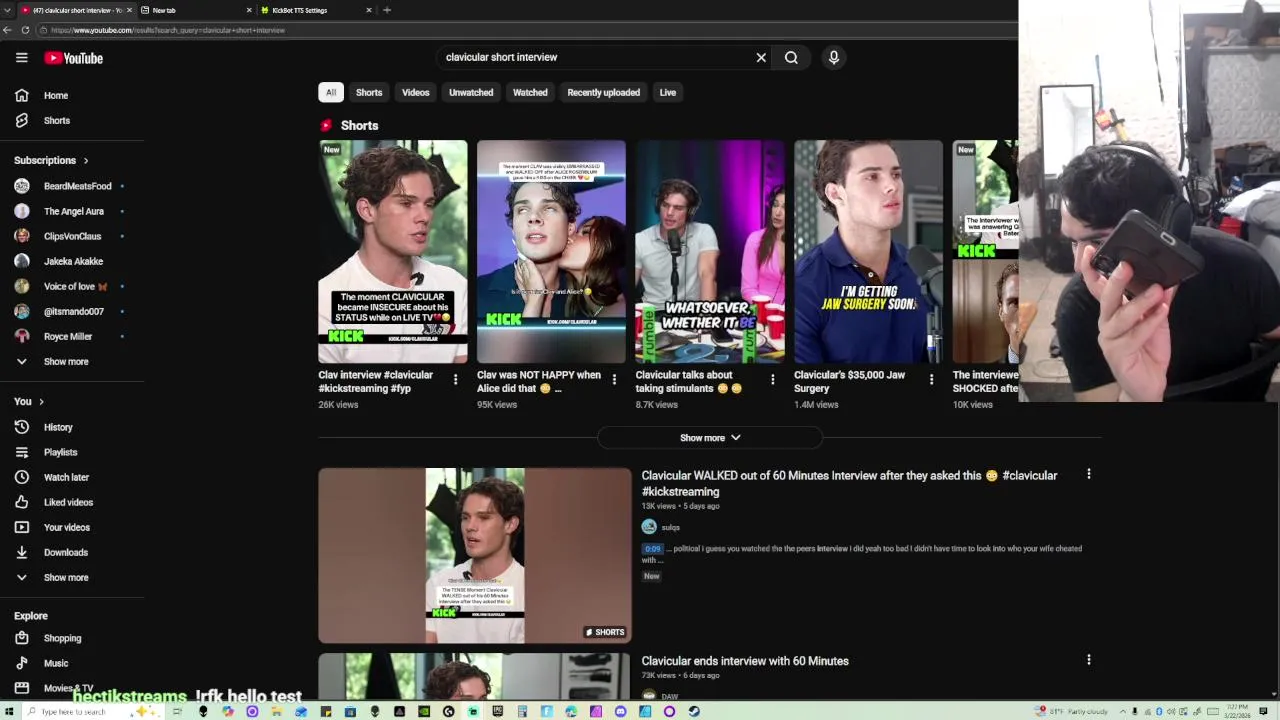Play the Clav interview short thumbnail
The width and height of the screenshot is (1280, 720).
point(393,251)
